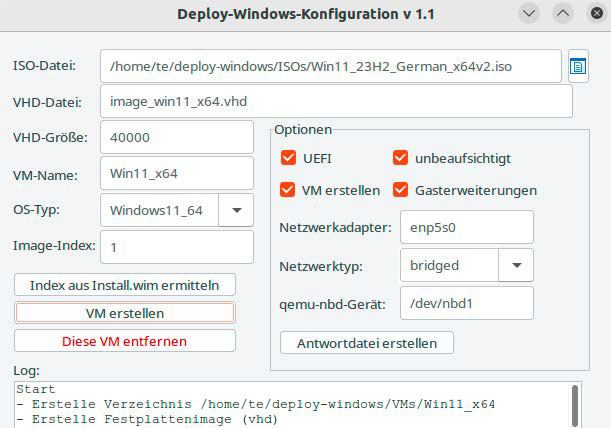
Task: Close the Deploy-Windows-Konfiguration window
Action: (x=597, y=14)
